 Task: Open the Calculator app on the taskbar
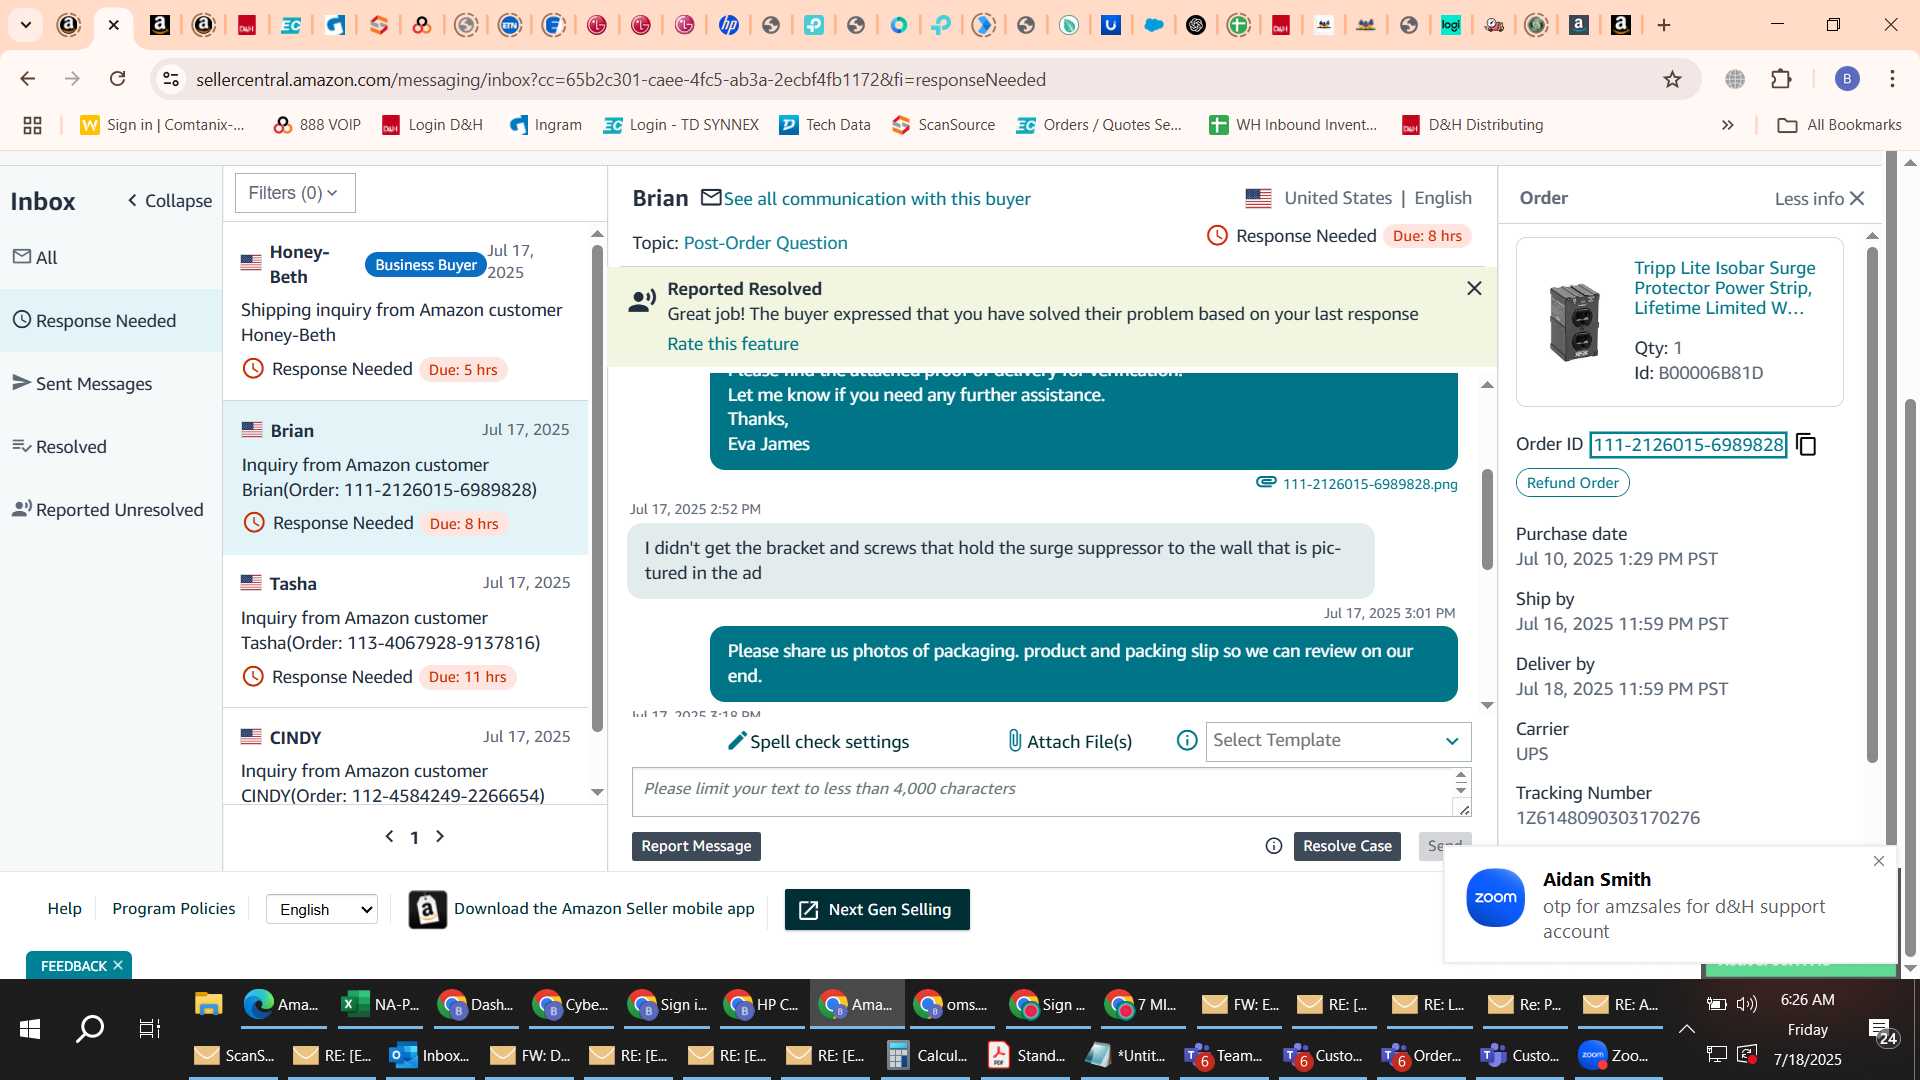[927, 1056]
